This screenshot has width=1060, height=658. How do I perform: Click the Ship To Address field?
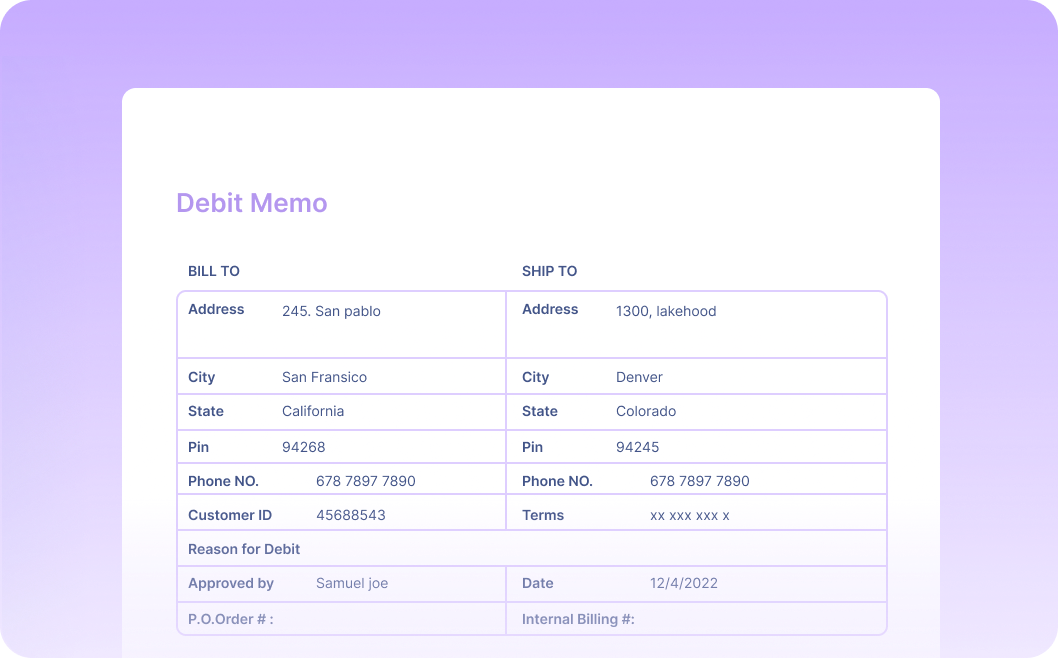[x=666, y=311]
